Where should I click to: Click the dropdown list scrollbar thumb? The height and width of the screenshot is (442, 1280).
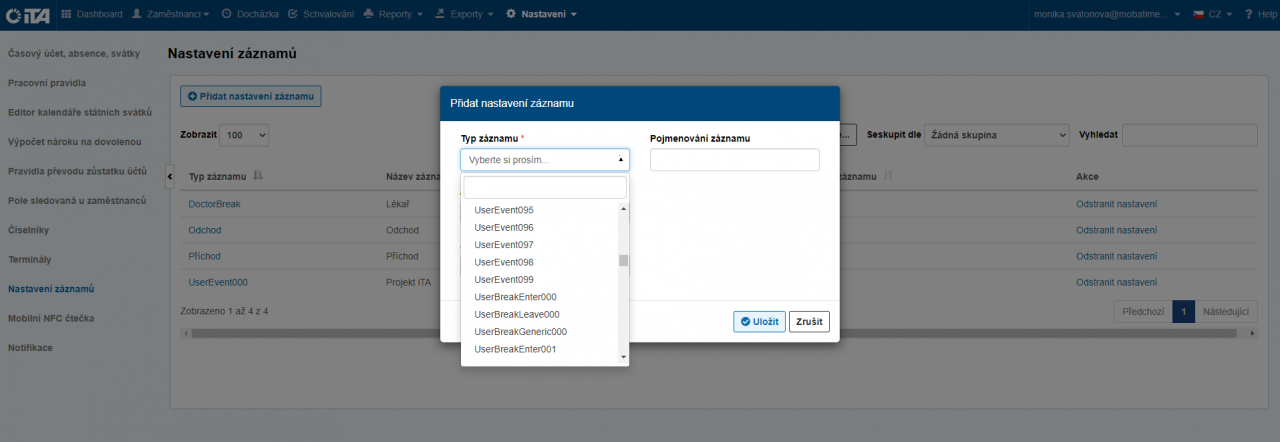tap(623, 261)
